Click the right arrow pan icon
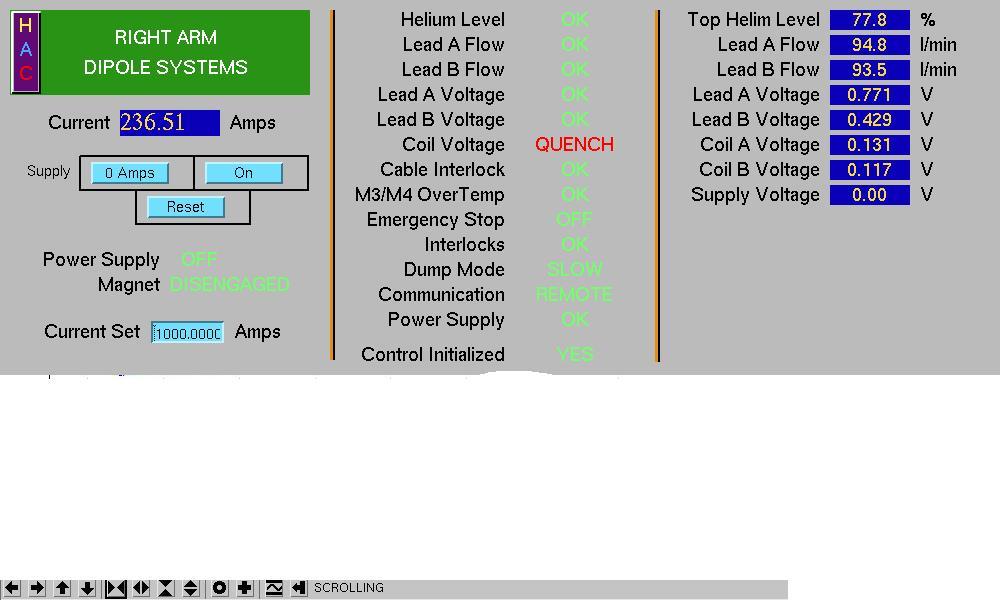Screen dimensions: 1000x600 click(x=37, y=588)
